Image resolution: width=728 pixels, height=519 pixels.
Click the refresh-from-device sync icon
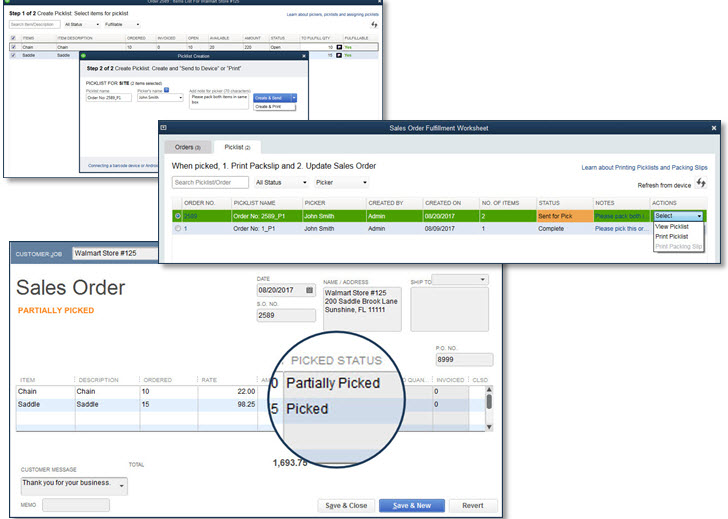pyautogui.click(x=701, y=183)
